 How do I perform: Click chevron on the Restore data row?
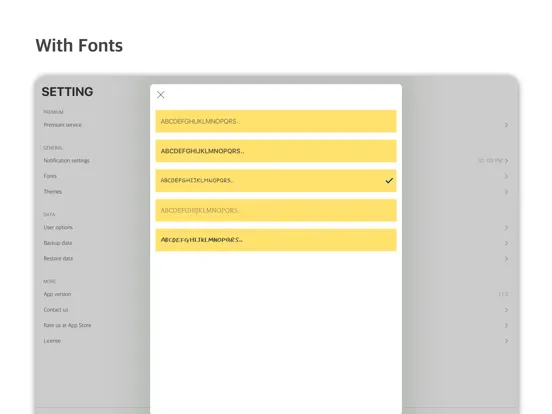[x=506, y=258]
